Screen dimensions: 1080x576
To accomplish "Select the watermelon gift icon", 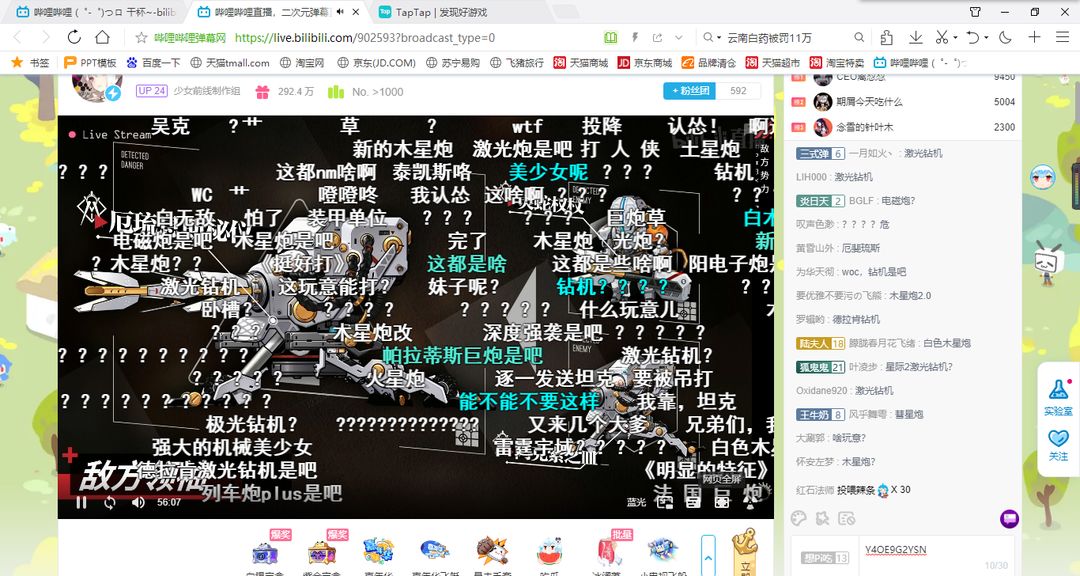I will [550, 551].
